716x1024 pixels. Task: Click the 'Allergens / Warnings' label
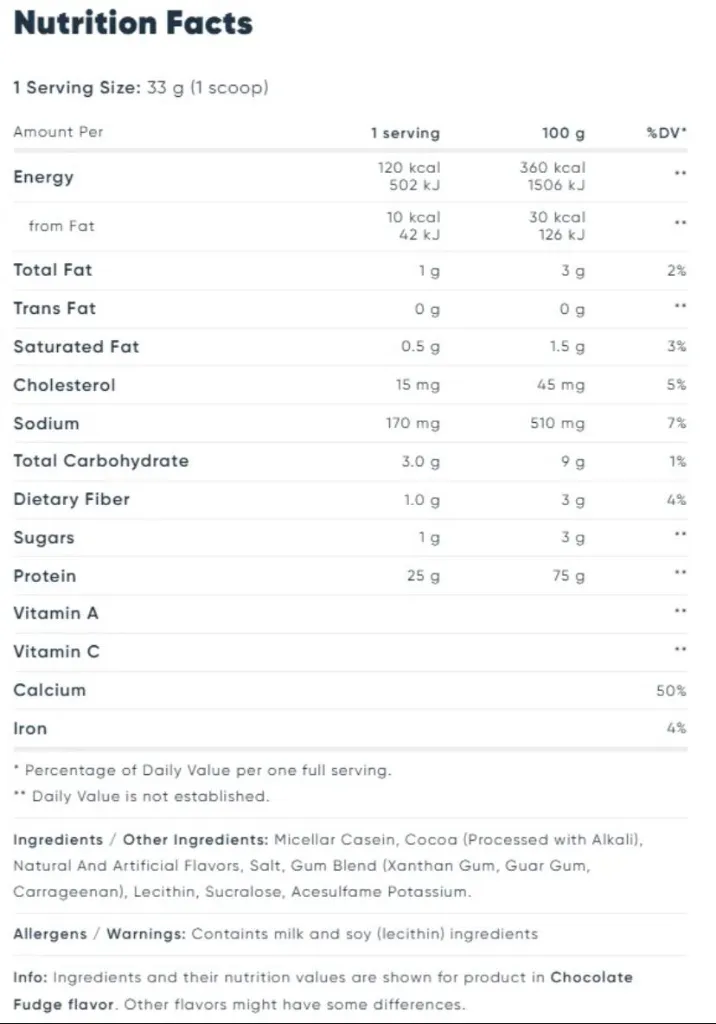pos(99,934)
